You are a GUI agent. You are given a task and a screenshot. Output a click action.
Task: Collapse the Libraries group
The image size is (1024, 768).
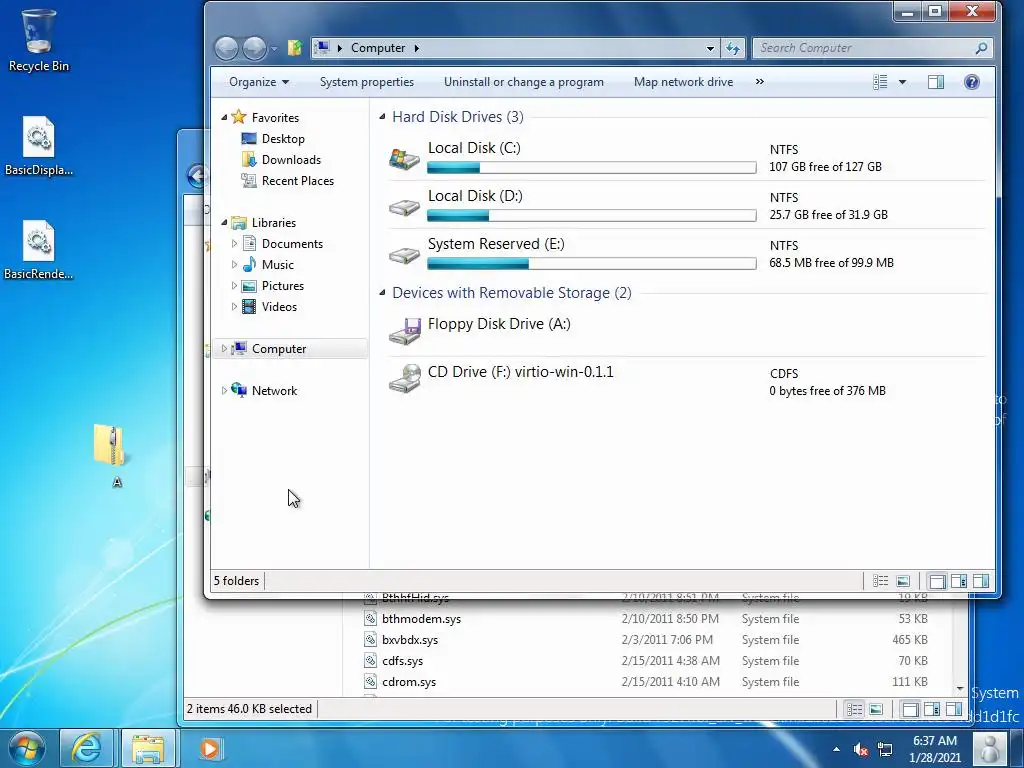224,223
